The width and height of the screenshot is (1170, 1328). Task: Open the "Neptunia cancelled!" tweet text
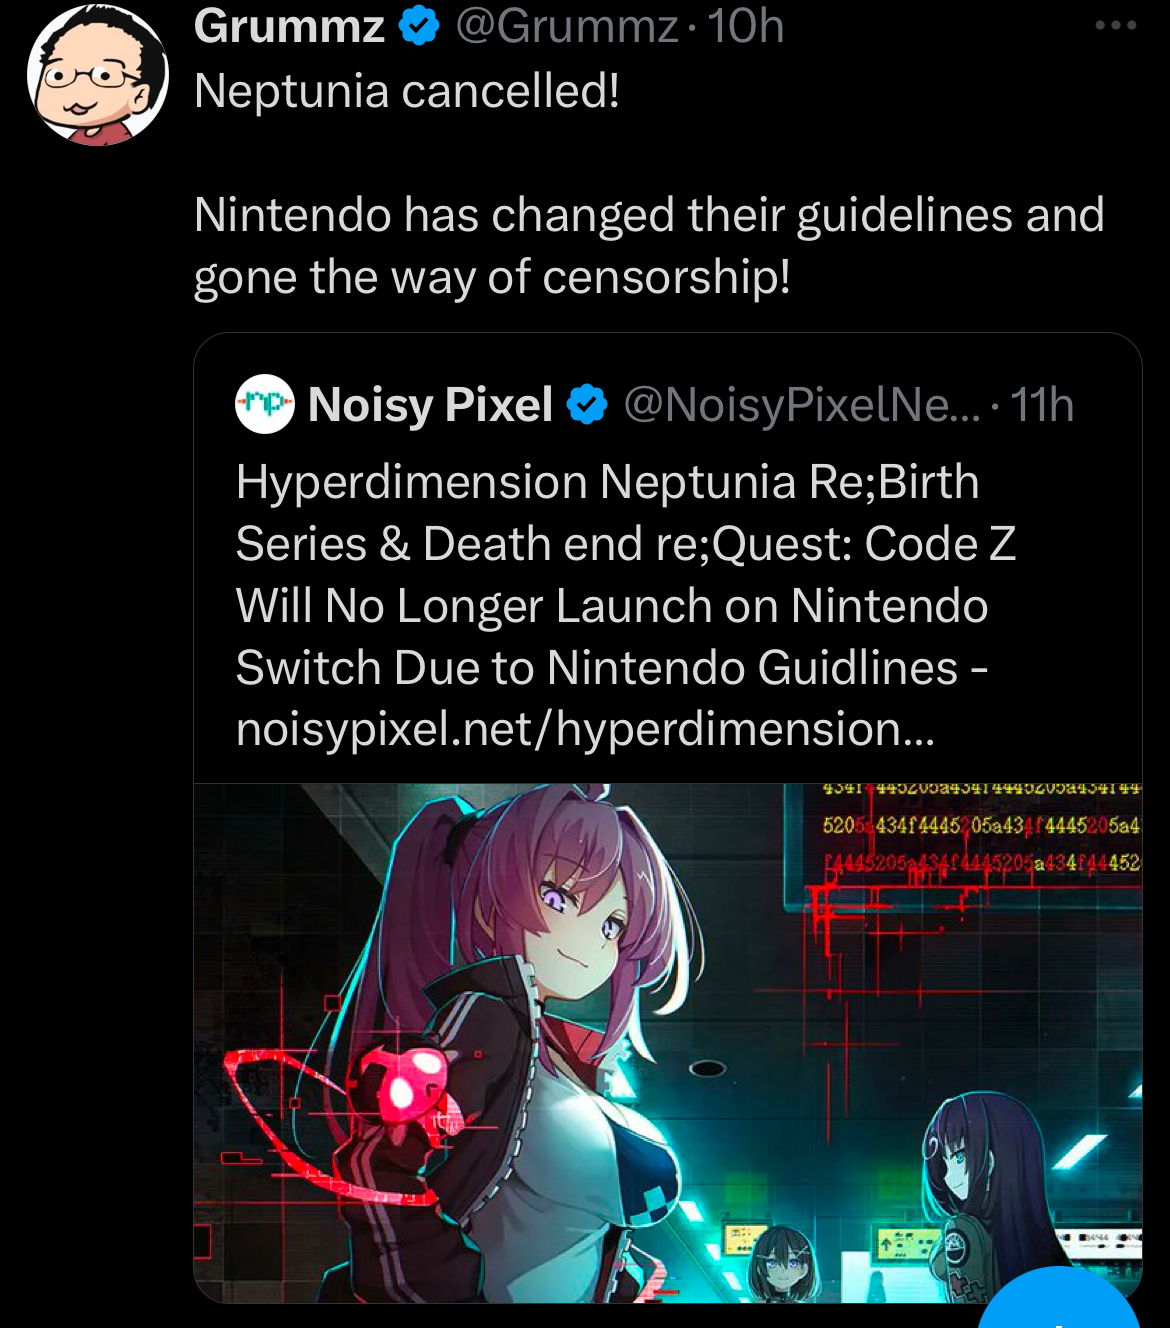point(407,91)
